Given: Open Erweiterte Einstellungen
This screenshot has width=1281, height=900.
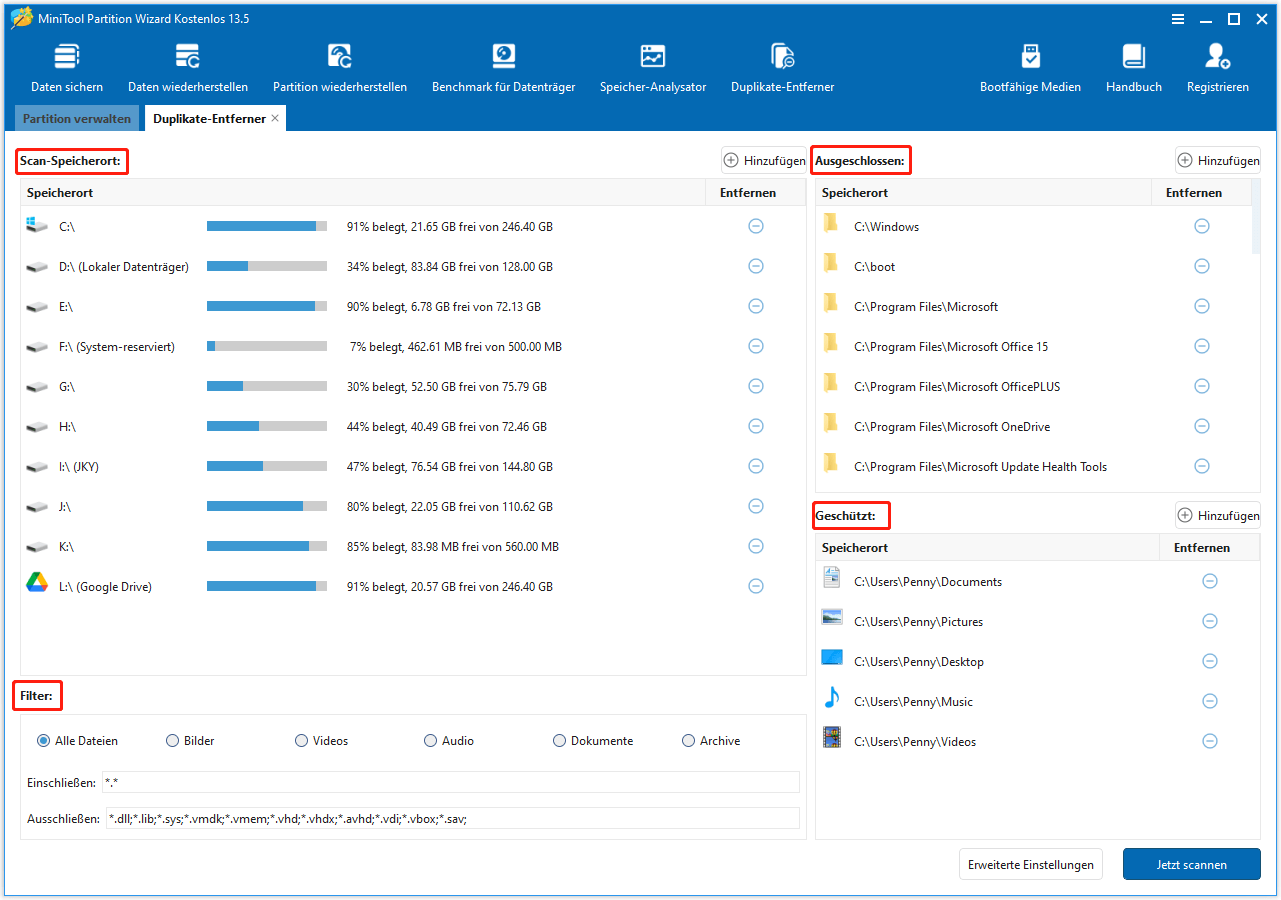Looking at the screenshot, I should (x=1030, y=864).
